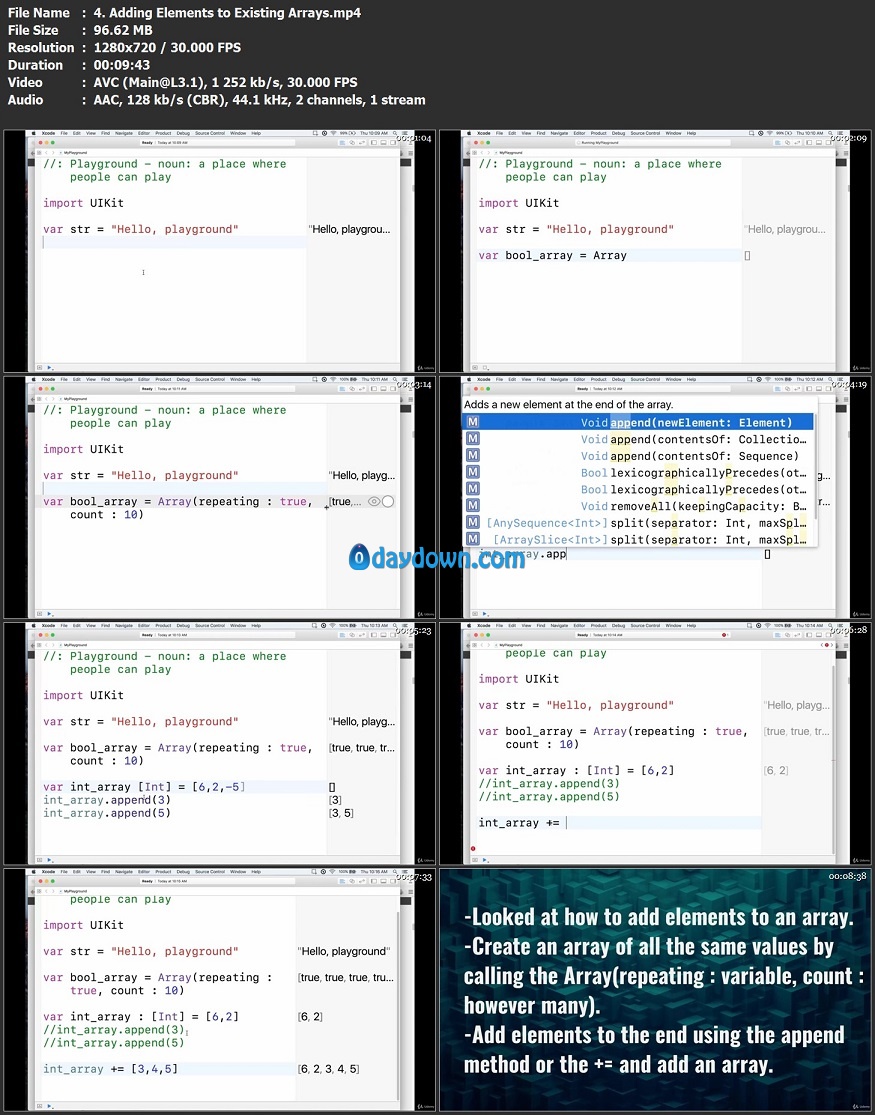
Task: Click the M icon beside removeAll(keepingCapacity:) suggestion
Action: (x=473, y=506)
